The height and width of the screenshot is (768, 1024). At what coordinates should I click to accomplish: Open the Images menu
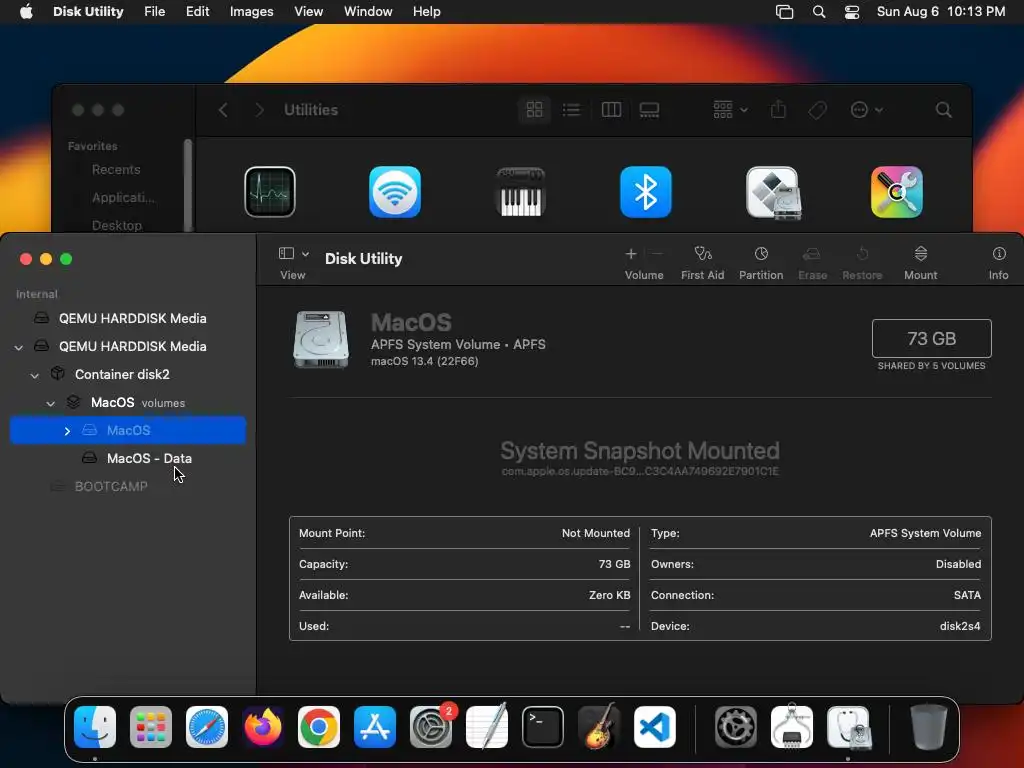tap(251, 12)
